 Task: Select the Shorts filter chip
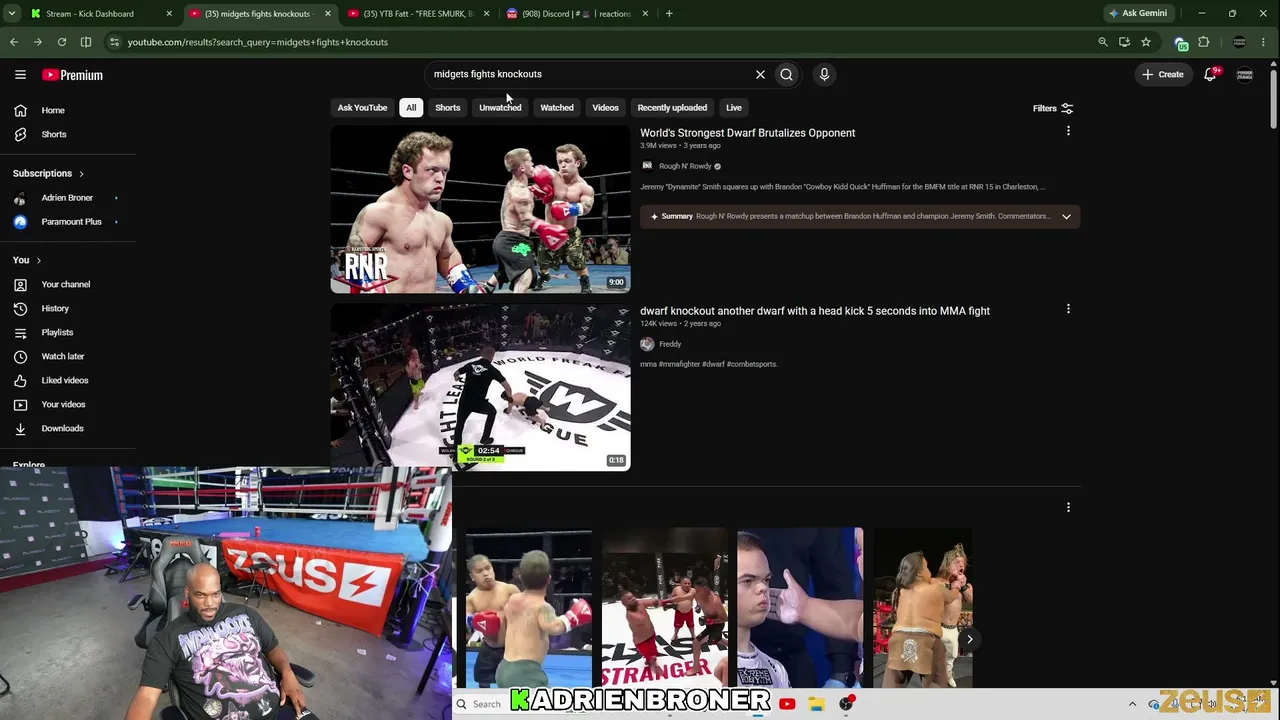point(447,107)
